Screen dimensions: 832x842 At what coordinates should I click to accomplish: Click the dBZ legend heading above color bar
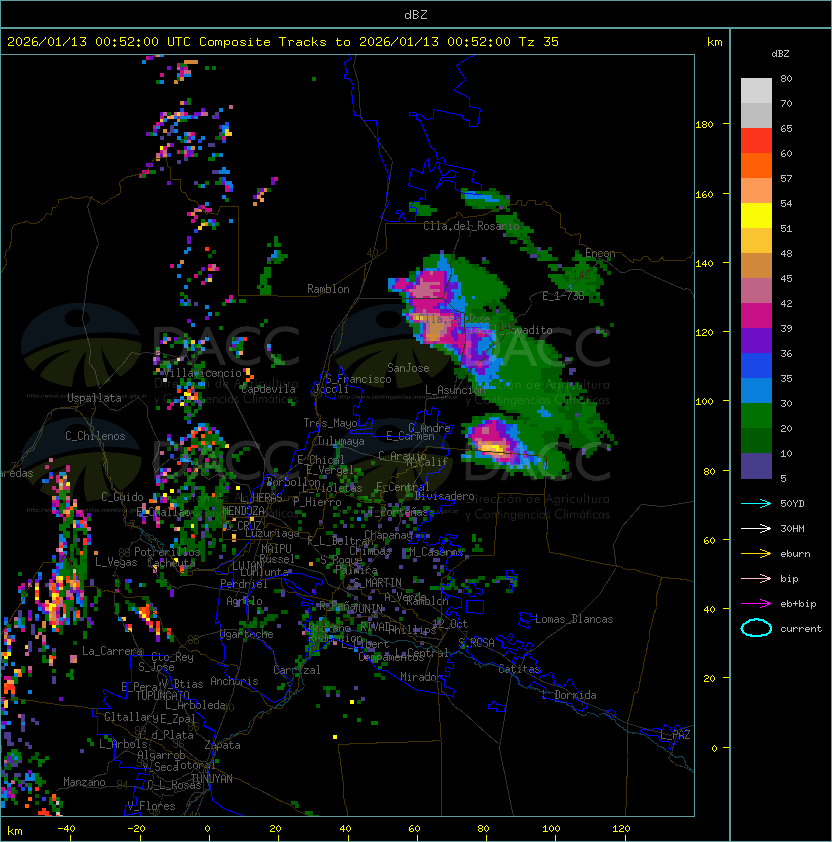tap(780, 54)
